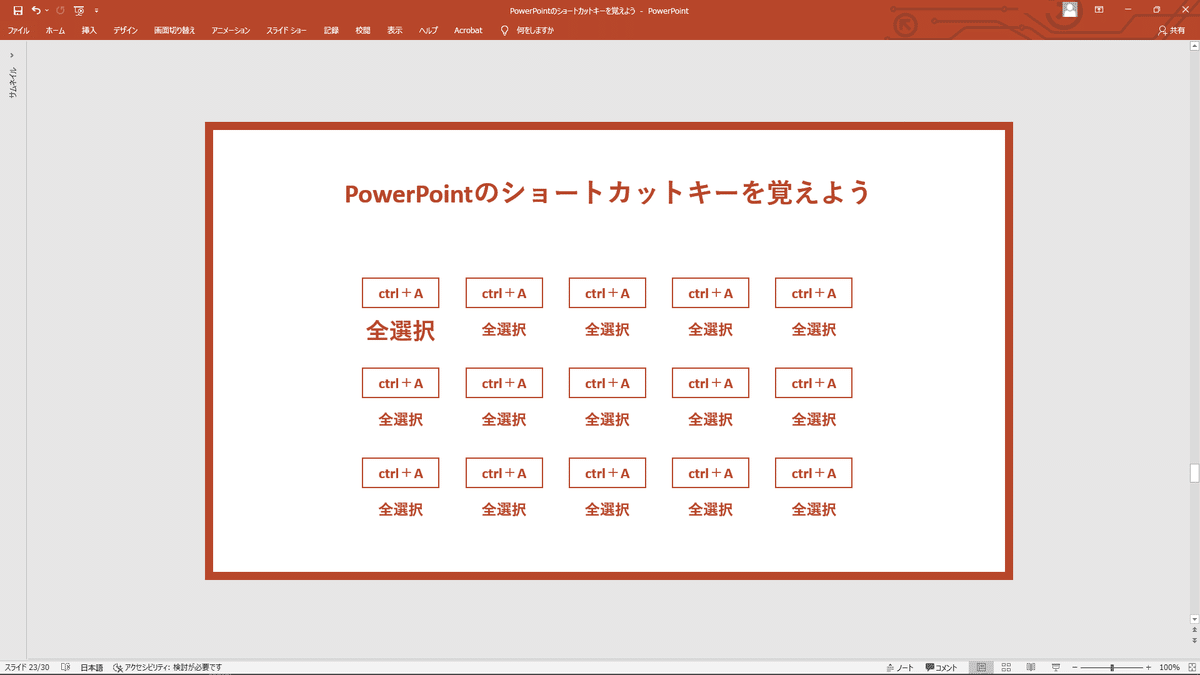Viewport: 1200px width, 675px height.
Task: Click the スライド 23/30 status indicator
Action: (x=27, y=667)
